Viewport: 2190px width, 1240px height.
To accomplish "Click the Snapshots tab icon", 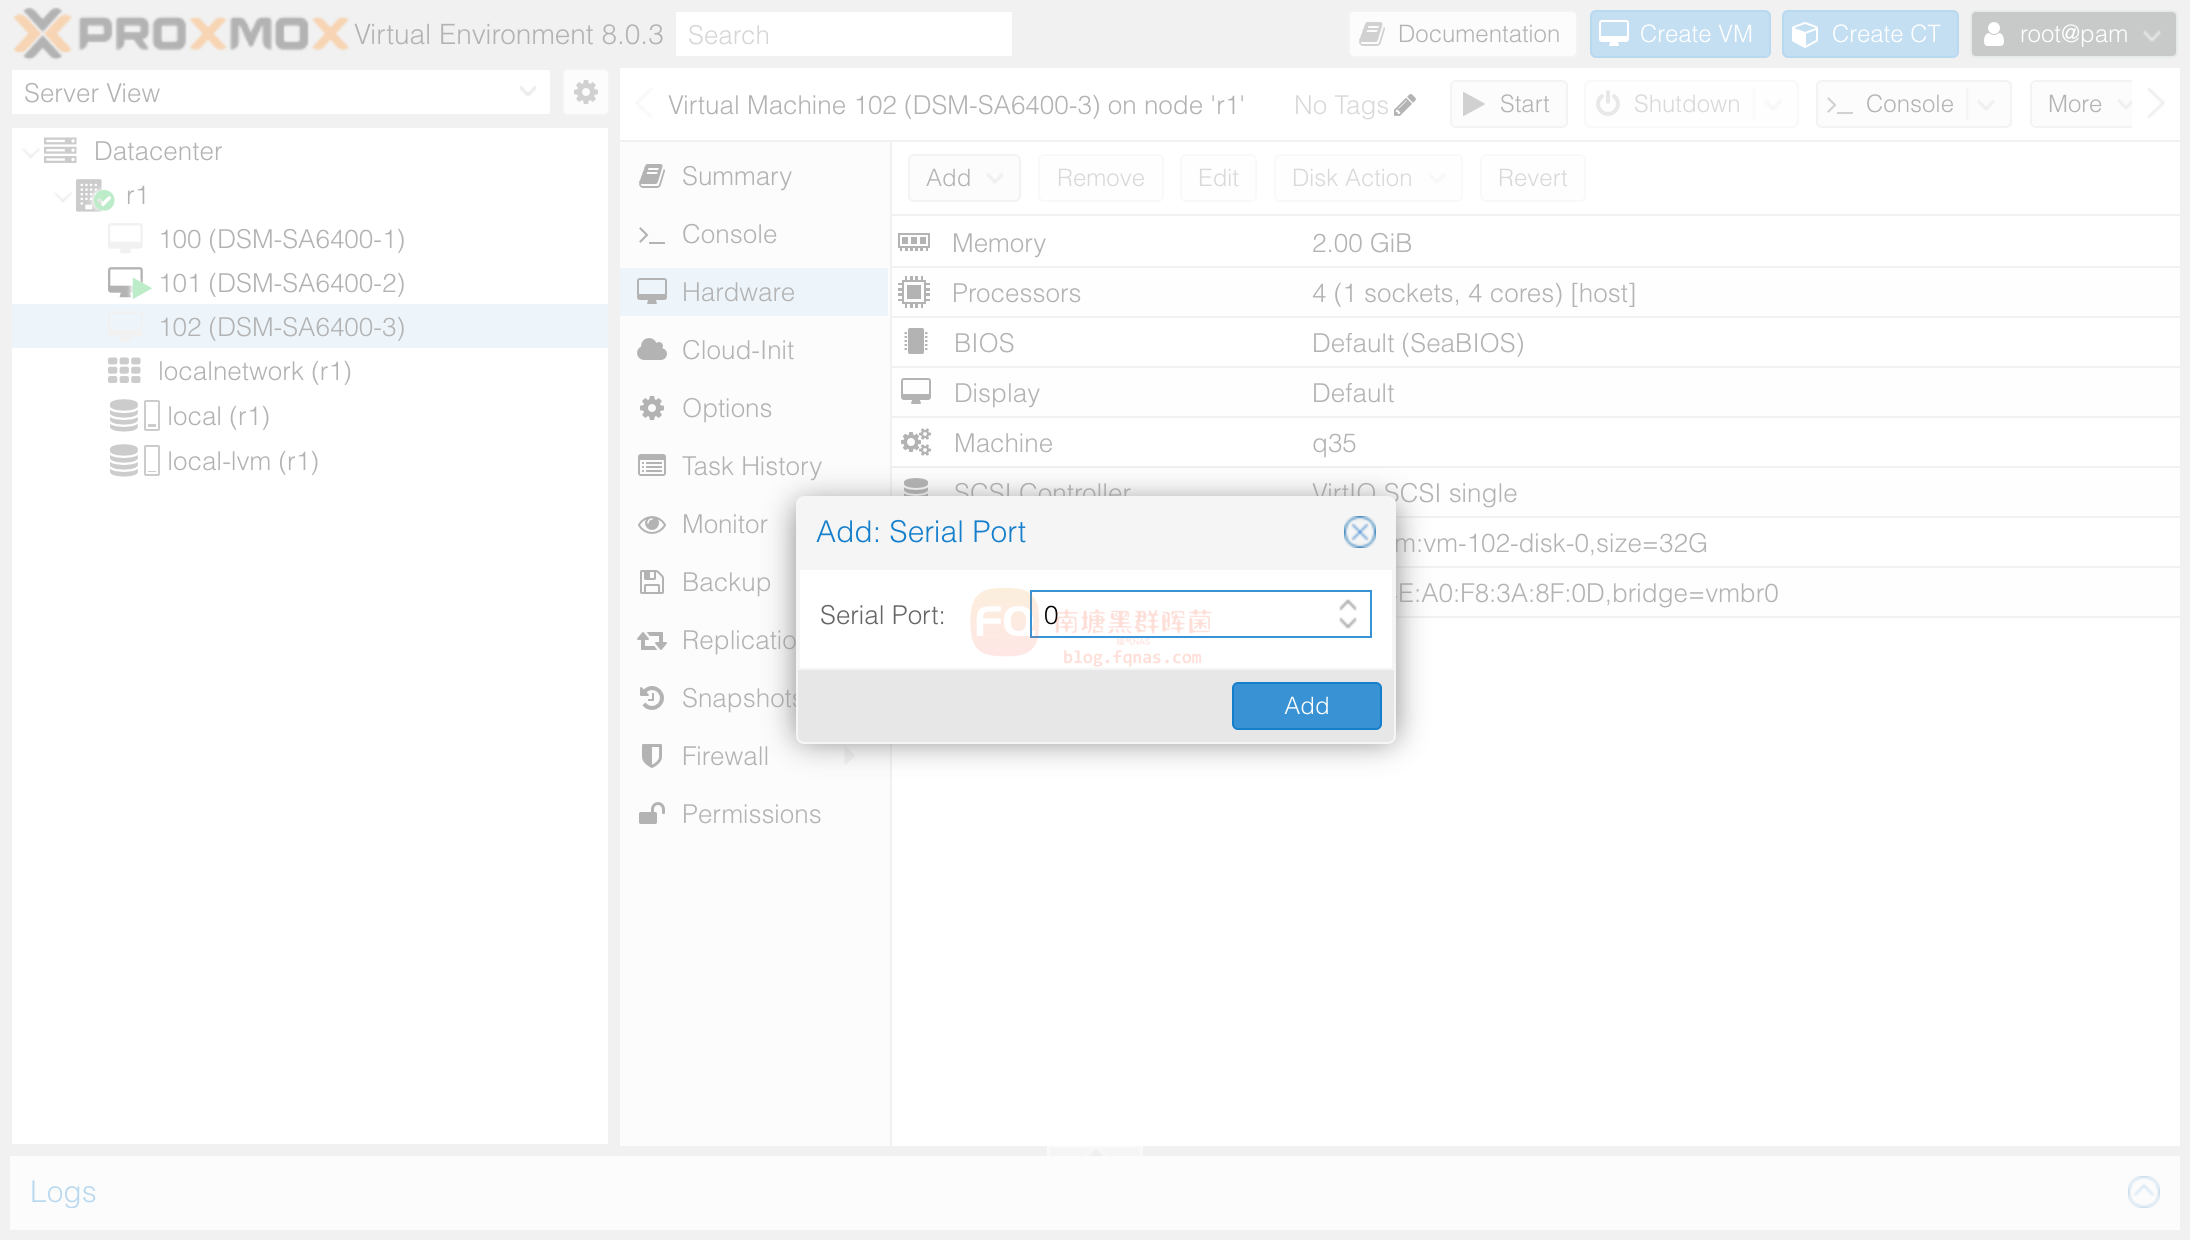I will [651, 697].
